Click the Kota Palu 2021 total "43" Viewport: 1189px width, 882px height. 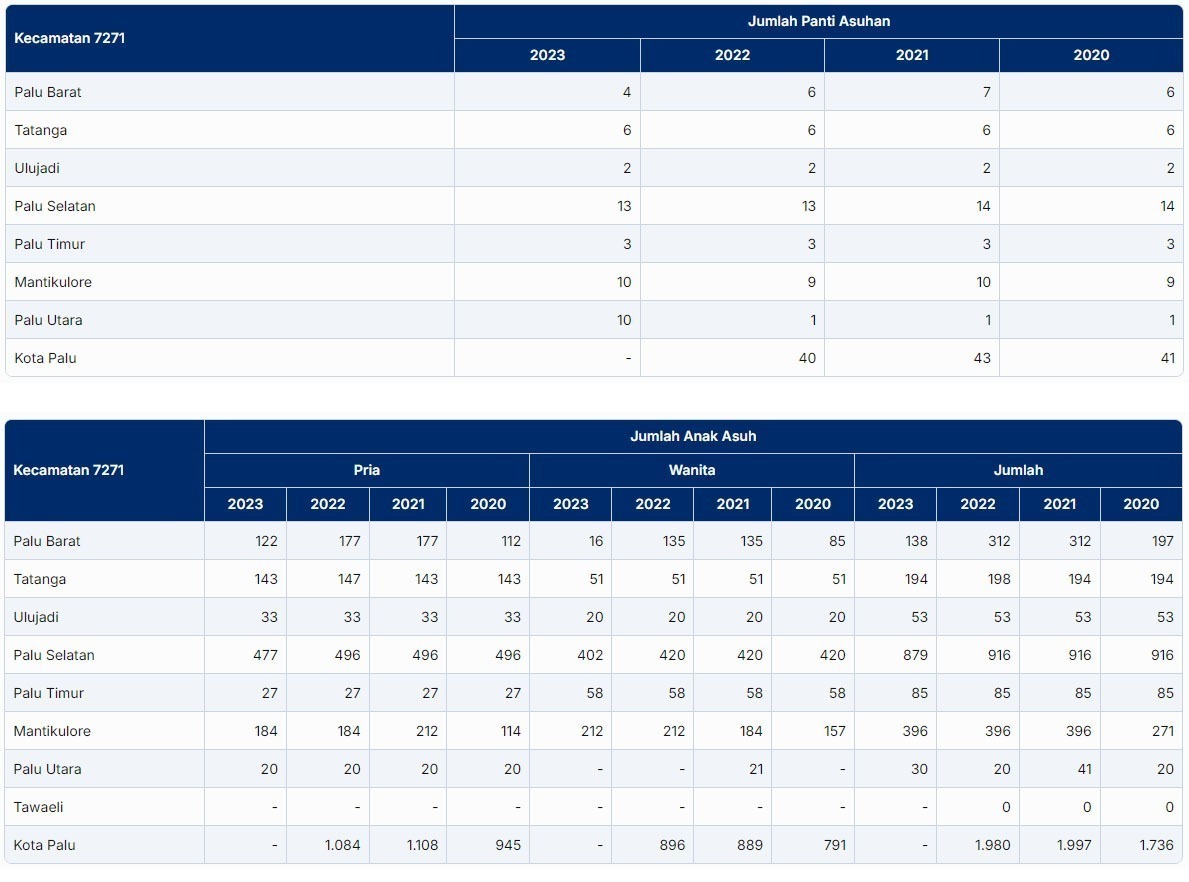click(x=982, y=358)
